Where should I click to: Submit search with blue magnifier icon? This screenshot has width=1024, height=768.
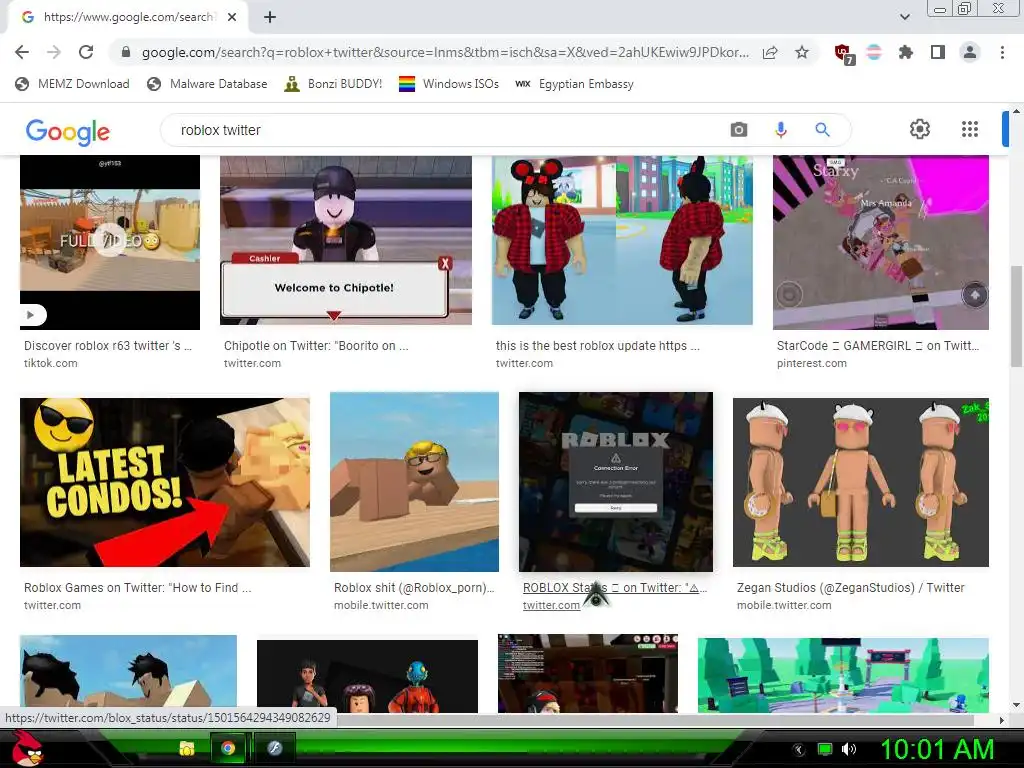(x=822, y=130)
